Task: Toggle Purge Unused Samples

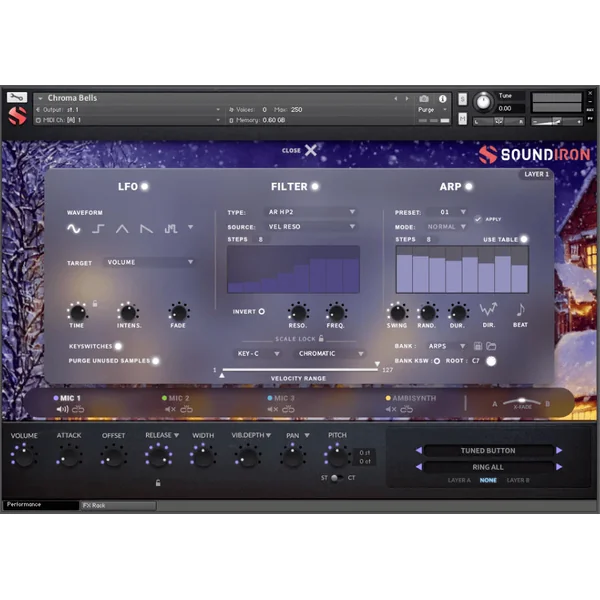Action: point(155,360)
